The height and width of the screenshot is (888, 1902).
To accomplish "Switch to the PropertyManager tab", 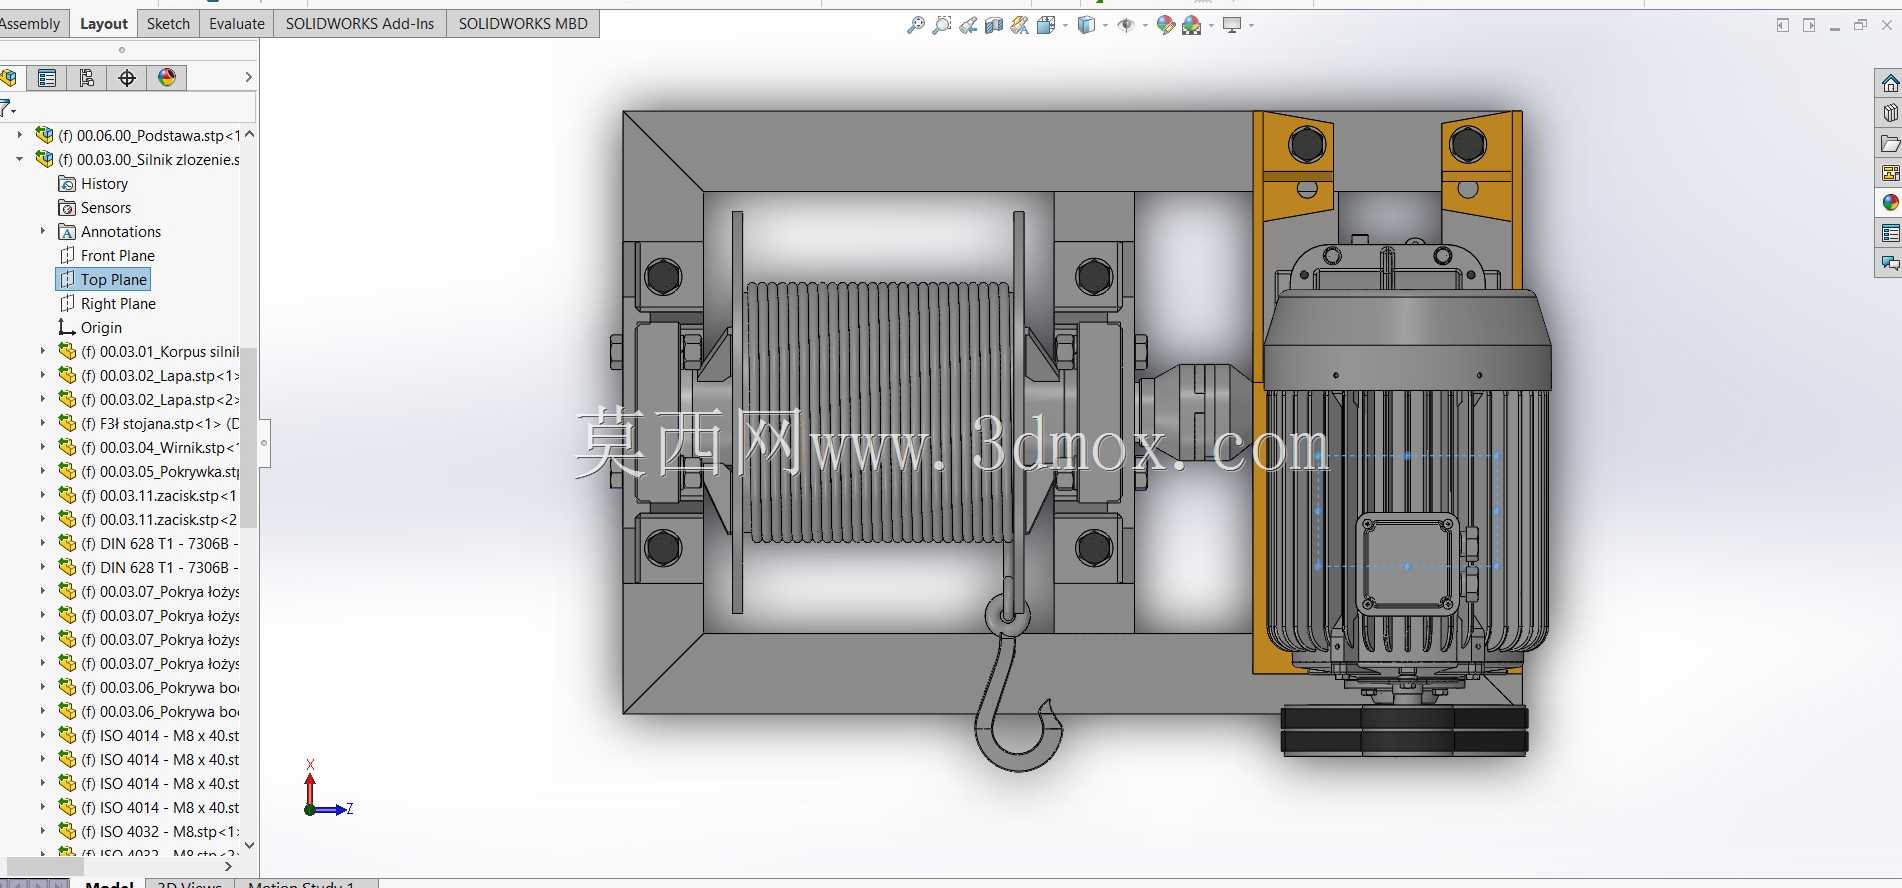I will coord(47,77).
